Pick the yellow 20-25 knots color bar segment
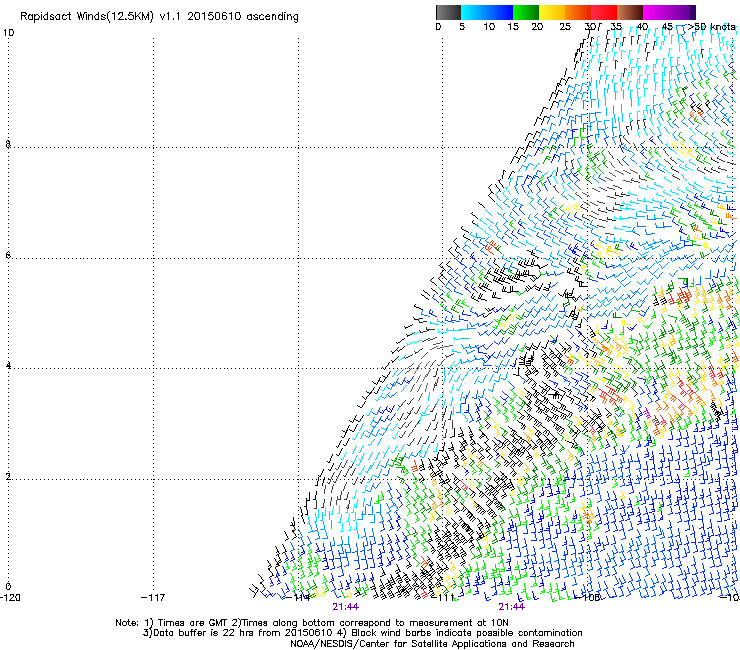Screen dimensions: 740x650 coord(552,12)
